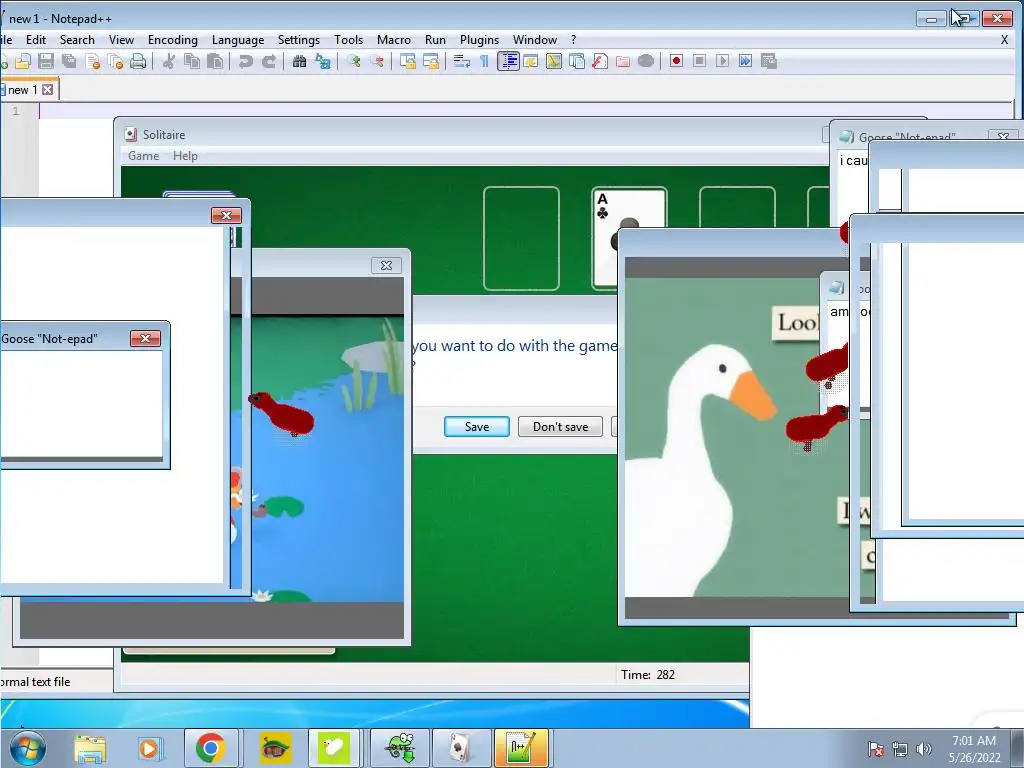Click the clock showing 7:01 AM
This screenshot has width=1024, height=768.
974,741
